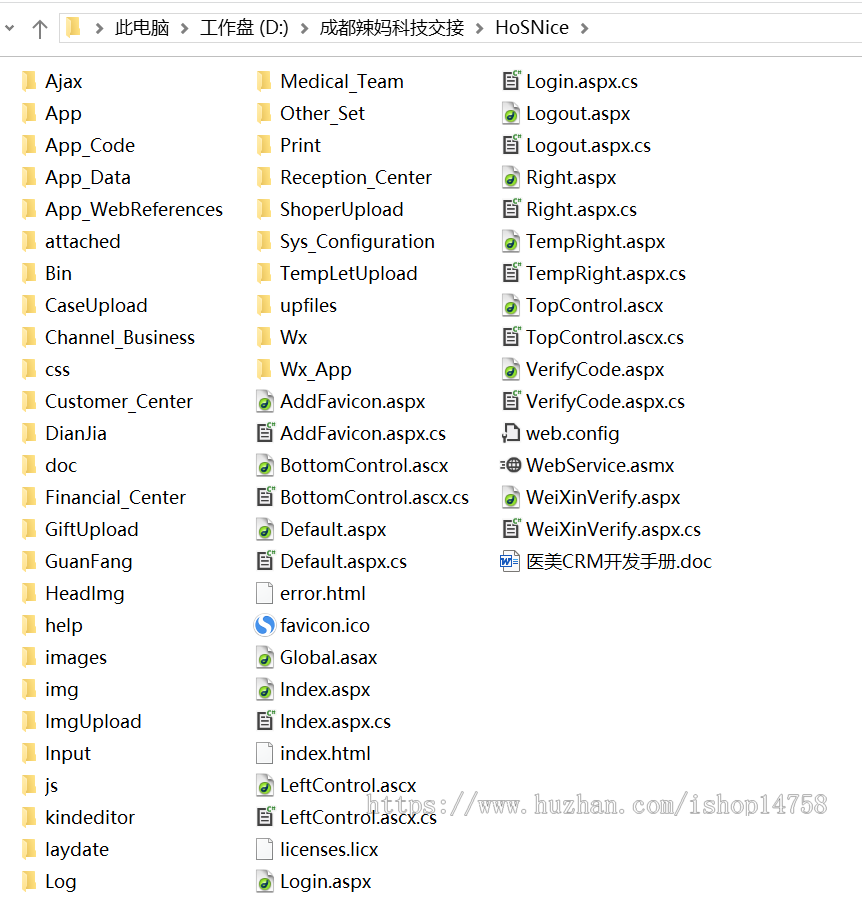Image resolution: width=862 pixels, height=910 pixels.
Task: Select the Global.asax file icon
Action: point(265,658)
